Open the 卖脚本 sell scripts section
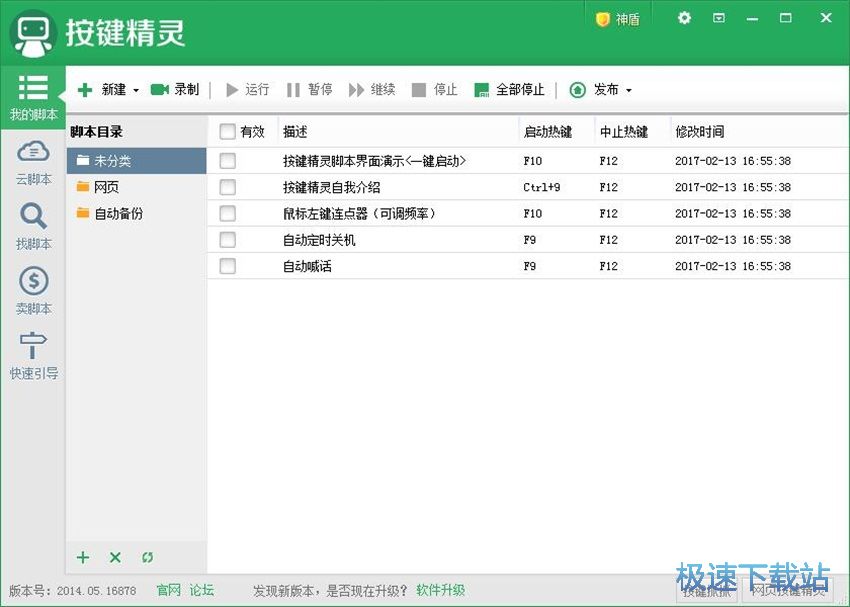Screen dimensions: 850x607 pyautogui.click(x=33, y=291)
